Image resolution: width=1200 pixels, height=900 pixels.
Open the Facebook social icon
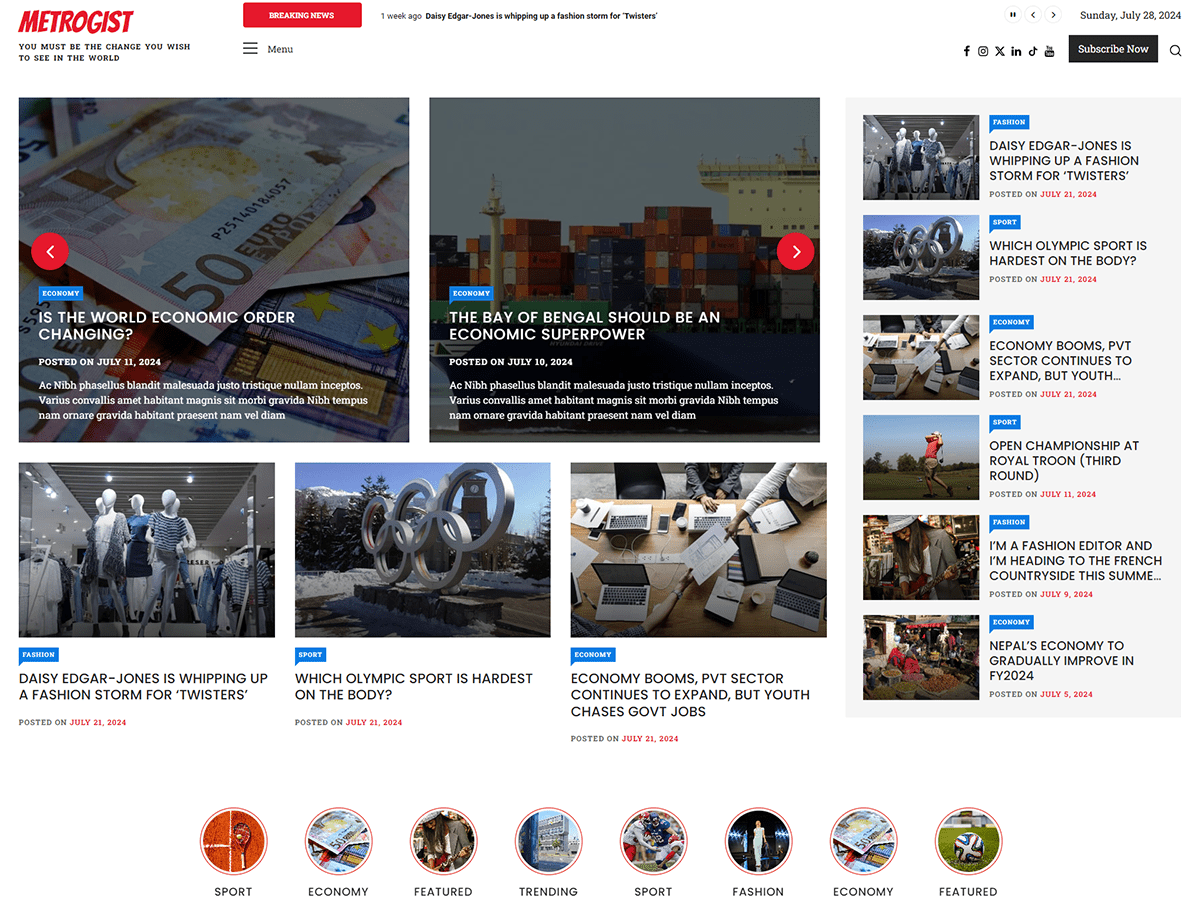coord(966,50)
